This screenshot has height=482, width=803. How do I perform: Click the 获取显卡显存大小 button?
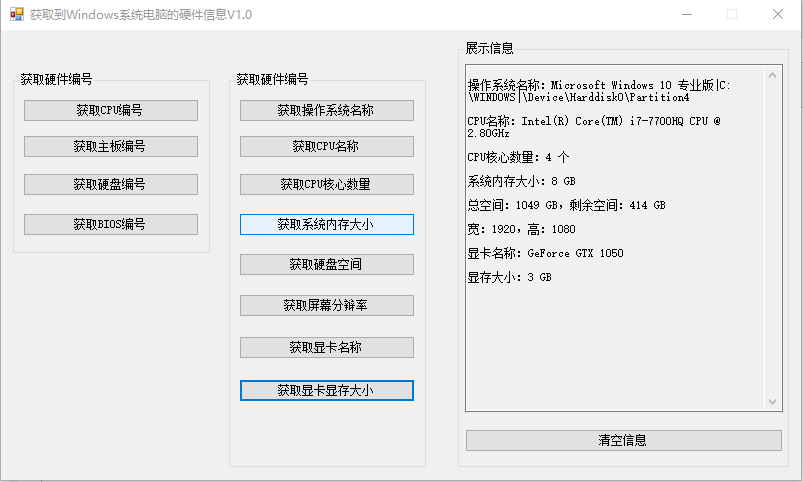[x=327, y=390]
